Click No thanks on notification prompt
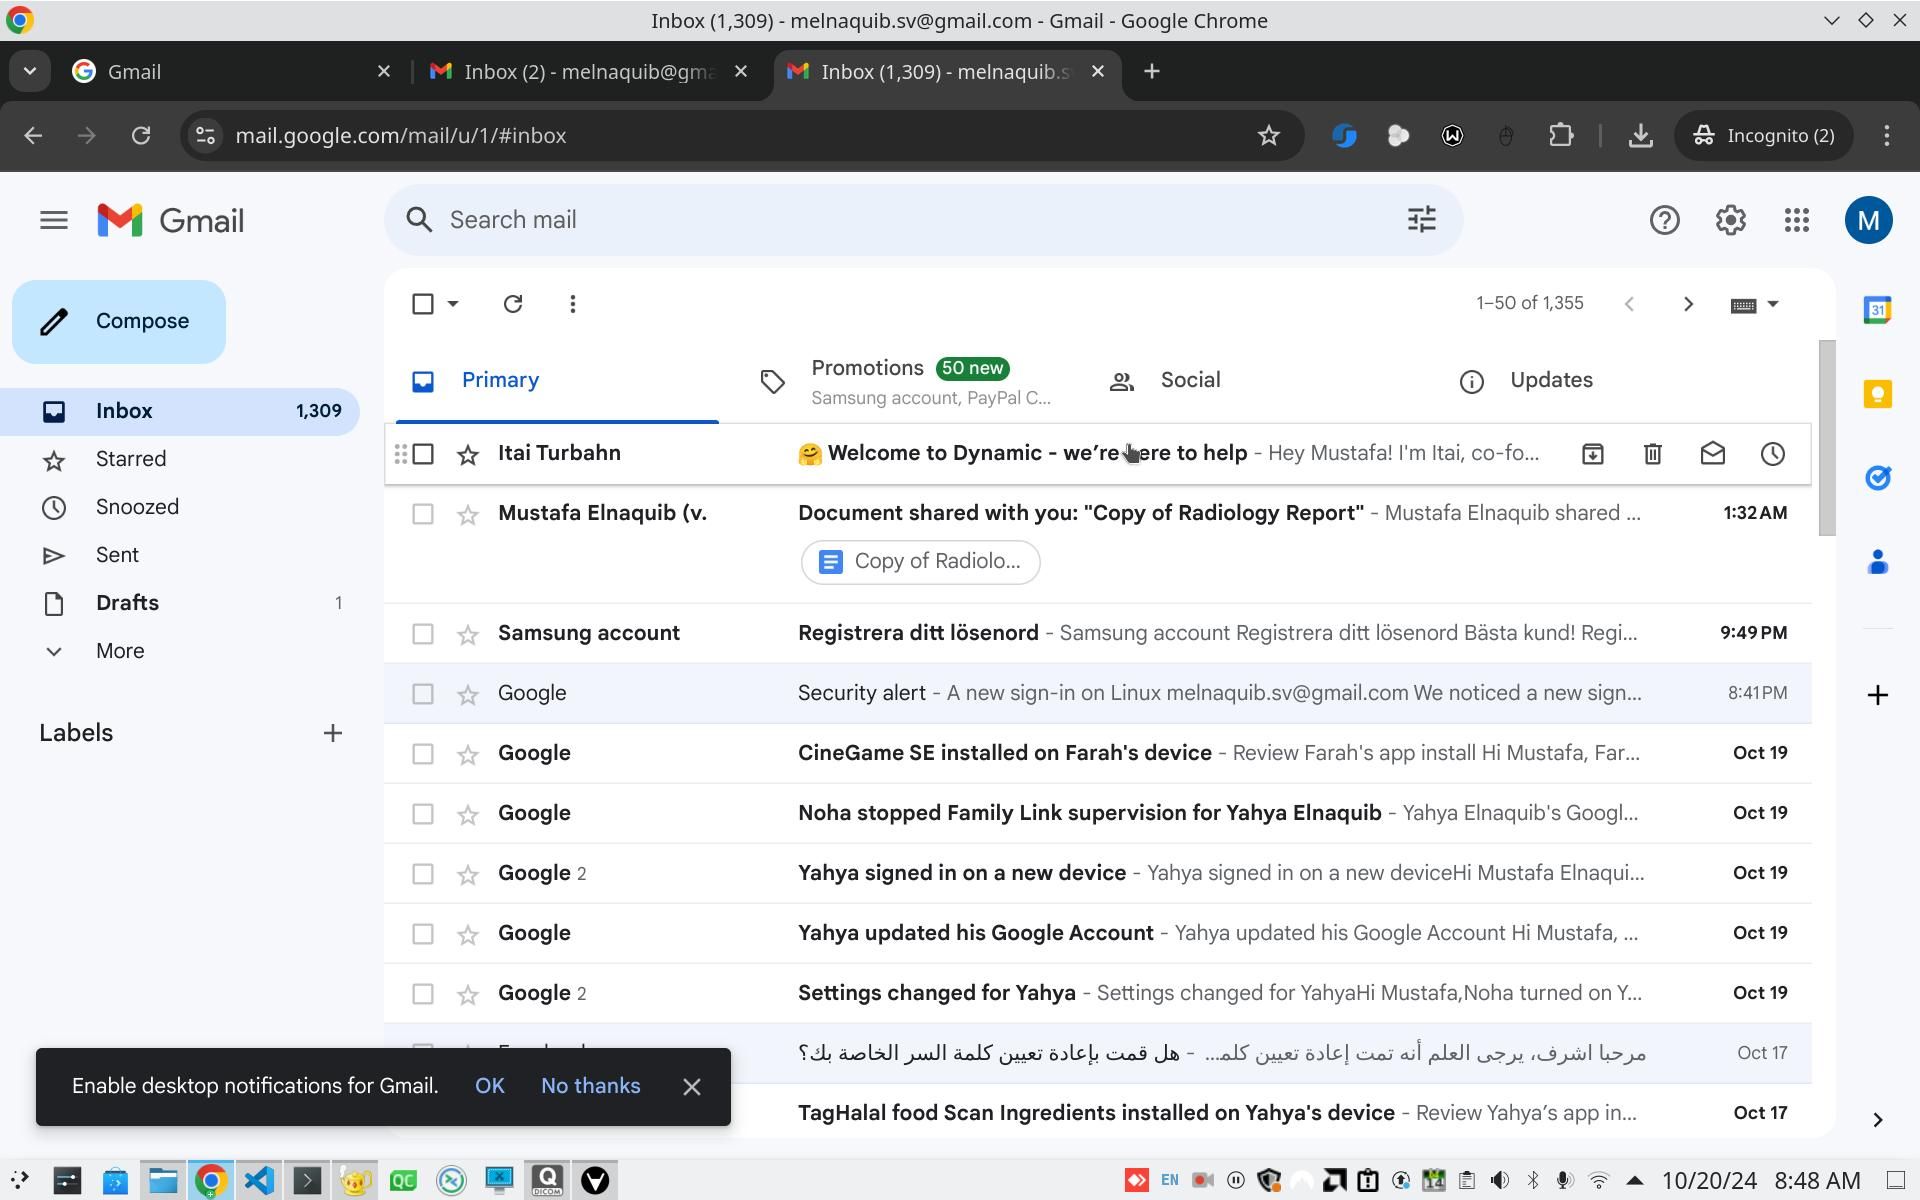Image resolution: width=1920 pixels, height=1200 pixels. [x=590, y=1086]
